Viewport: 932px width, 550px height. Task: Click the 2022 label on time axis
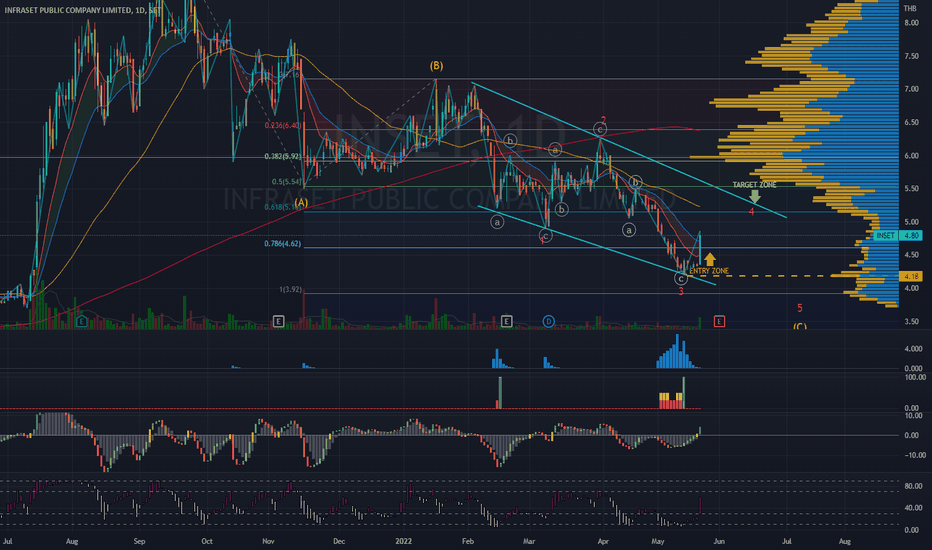tap(404, 542)
